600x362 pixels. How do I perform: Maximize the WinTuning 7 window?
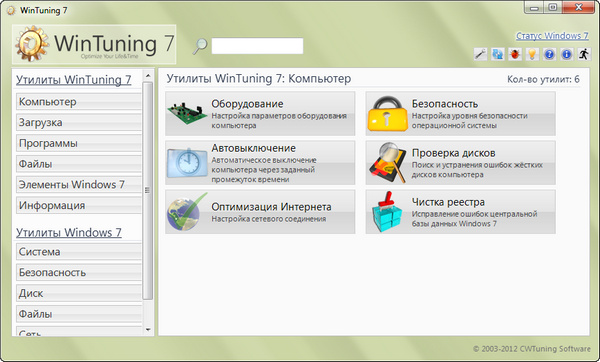(x=553, y=8)
